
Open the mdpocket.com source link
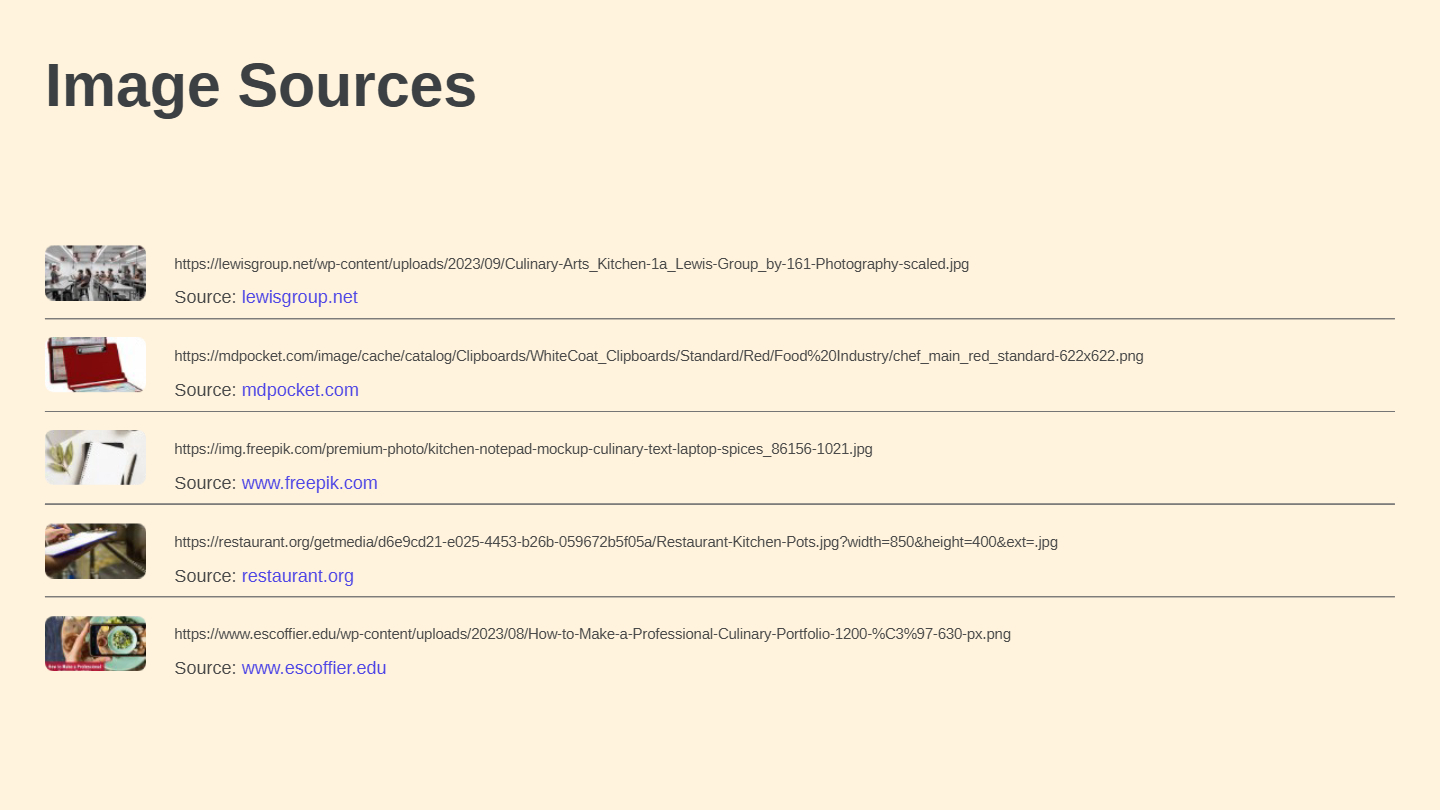click(300, 390)
